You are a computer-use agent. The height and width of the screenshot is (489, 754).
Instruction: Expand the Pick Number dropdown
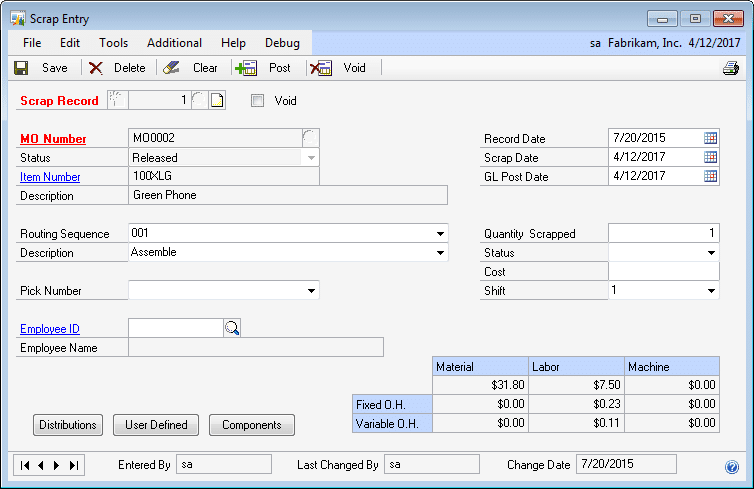[x=311, y=291]
